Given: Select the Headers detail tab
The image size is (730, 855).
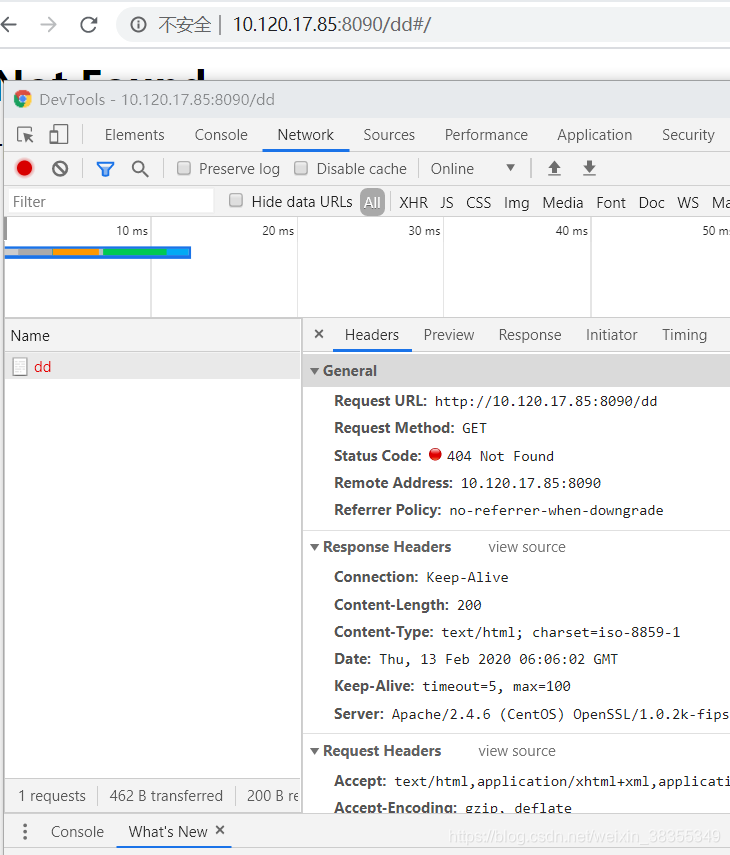Looking at the screenshot, I should [x=372, y=335].
